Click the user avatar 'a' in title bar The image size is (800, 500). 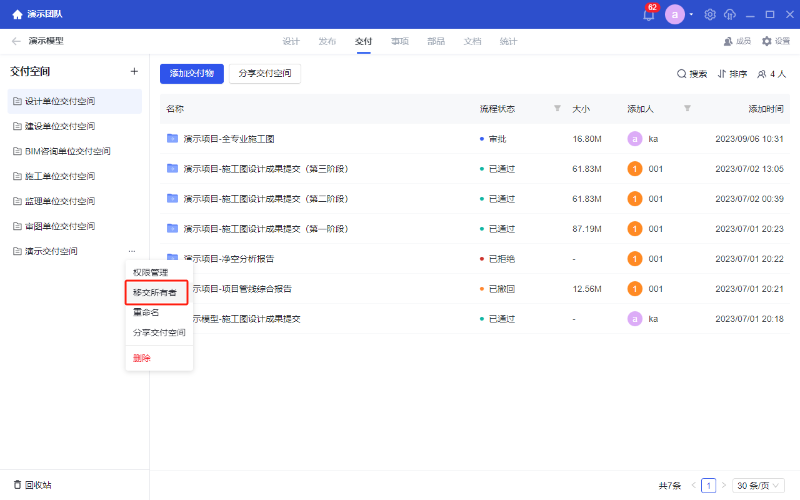coord(674,14)
